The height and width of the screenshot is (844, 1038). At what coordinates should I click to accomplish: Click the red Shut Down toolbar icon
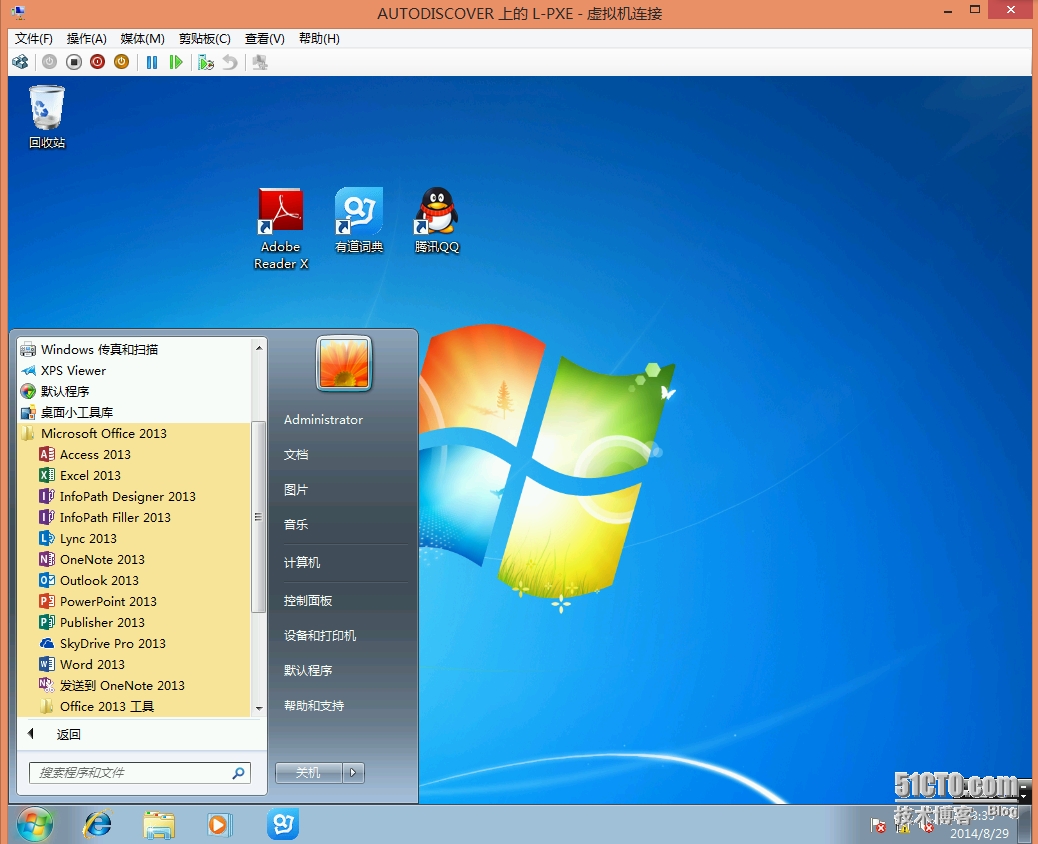click(x=97, y=62)
